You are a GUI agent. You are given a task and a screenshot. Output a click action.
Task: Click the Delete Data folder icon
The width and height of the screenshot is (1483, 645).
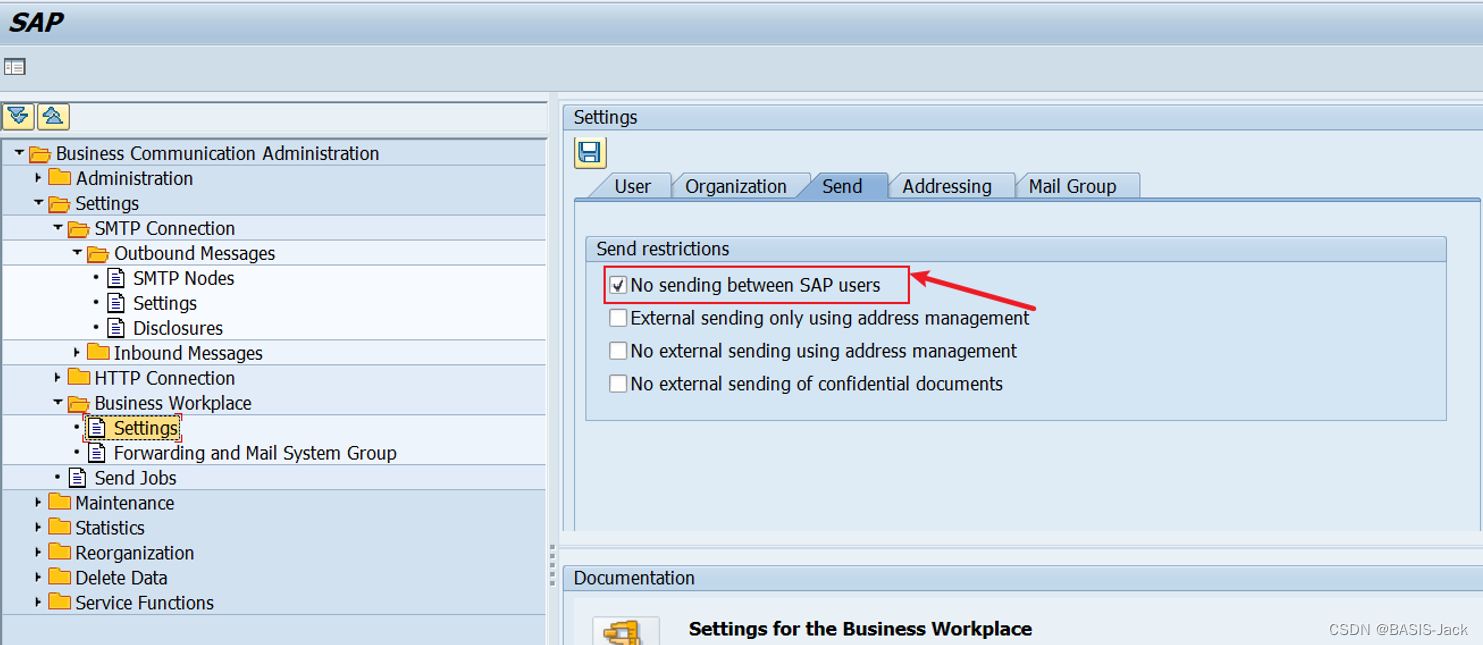click(60, 577)
